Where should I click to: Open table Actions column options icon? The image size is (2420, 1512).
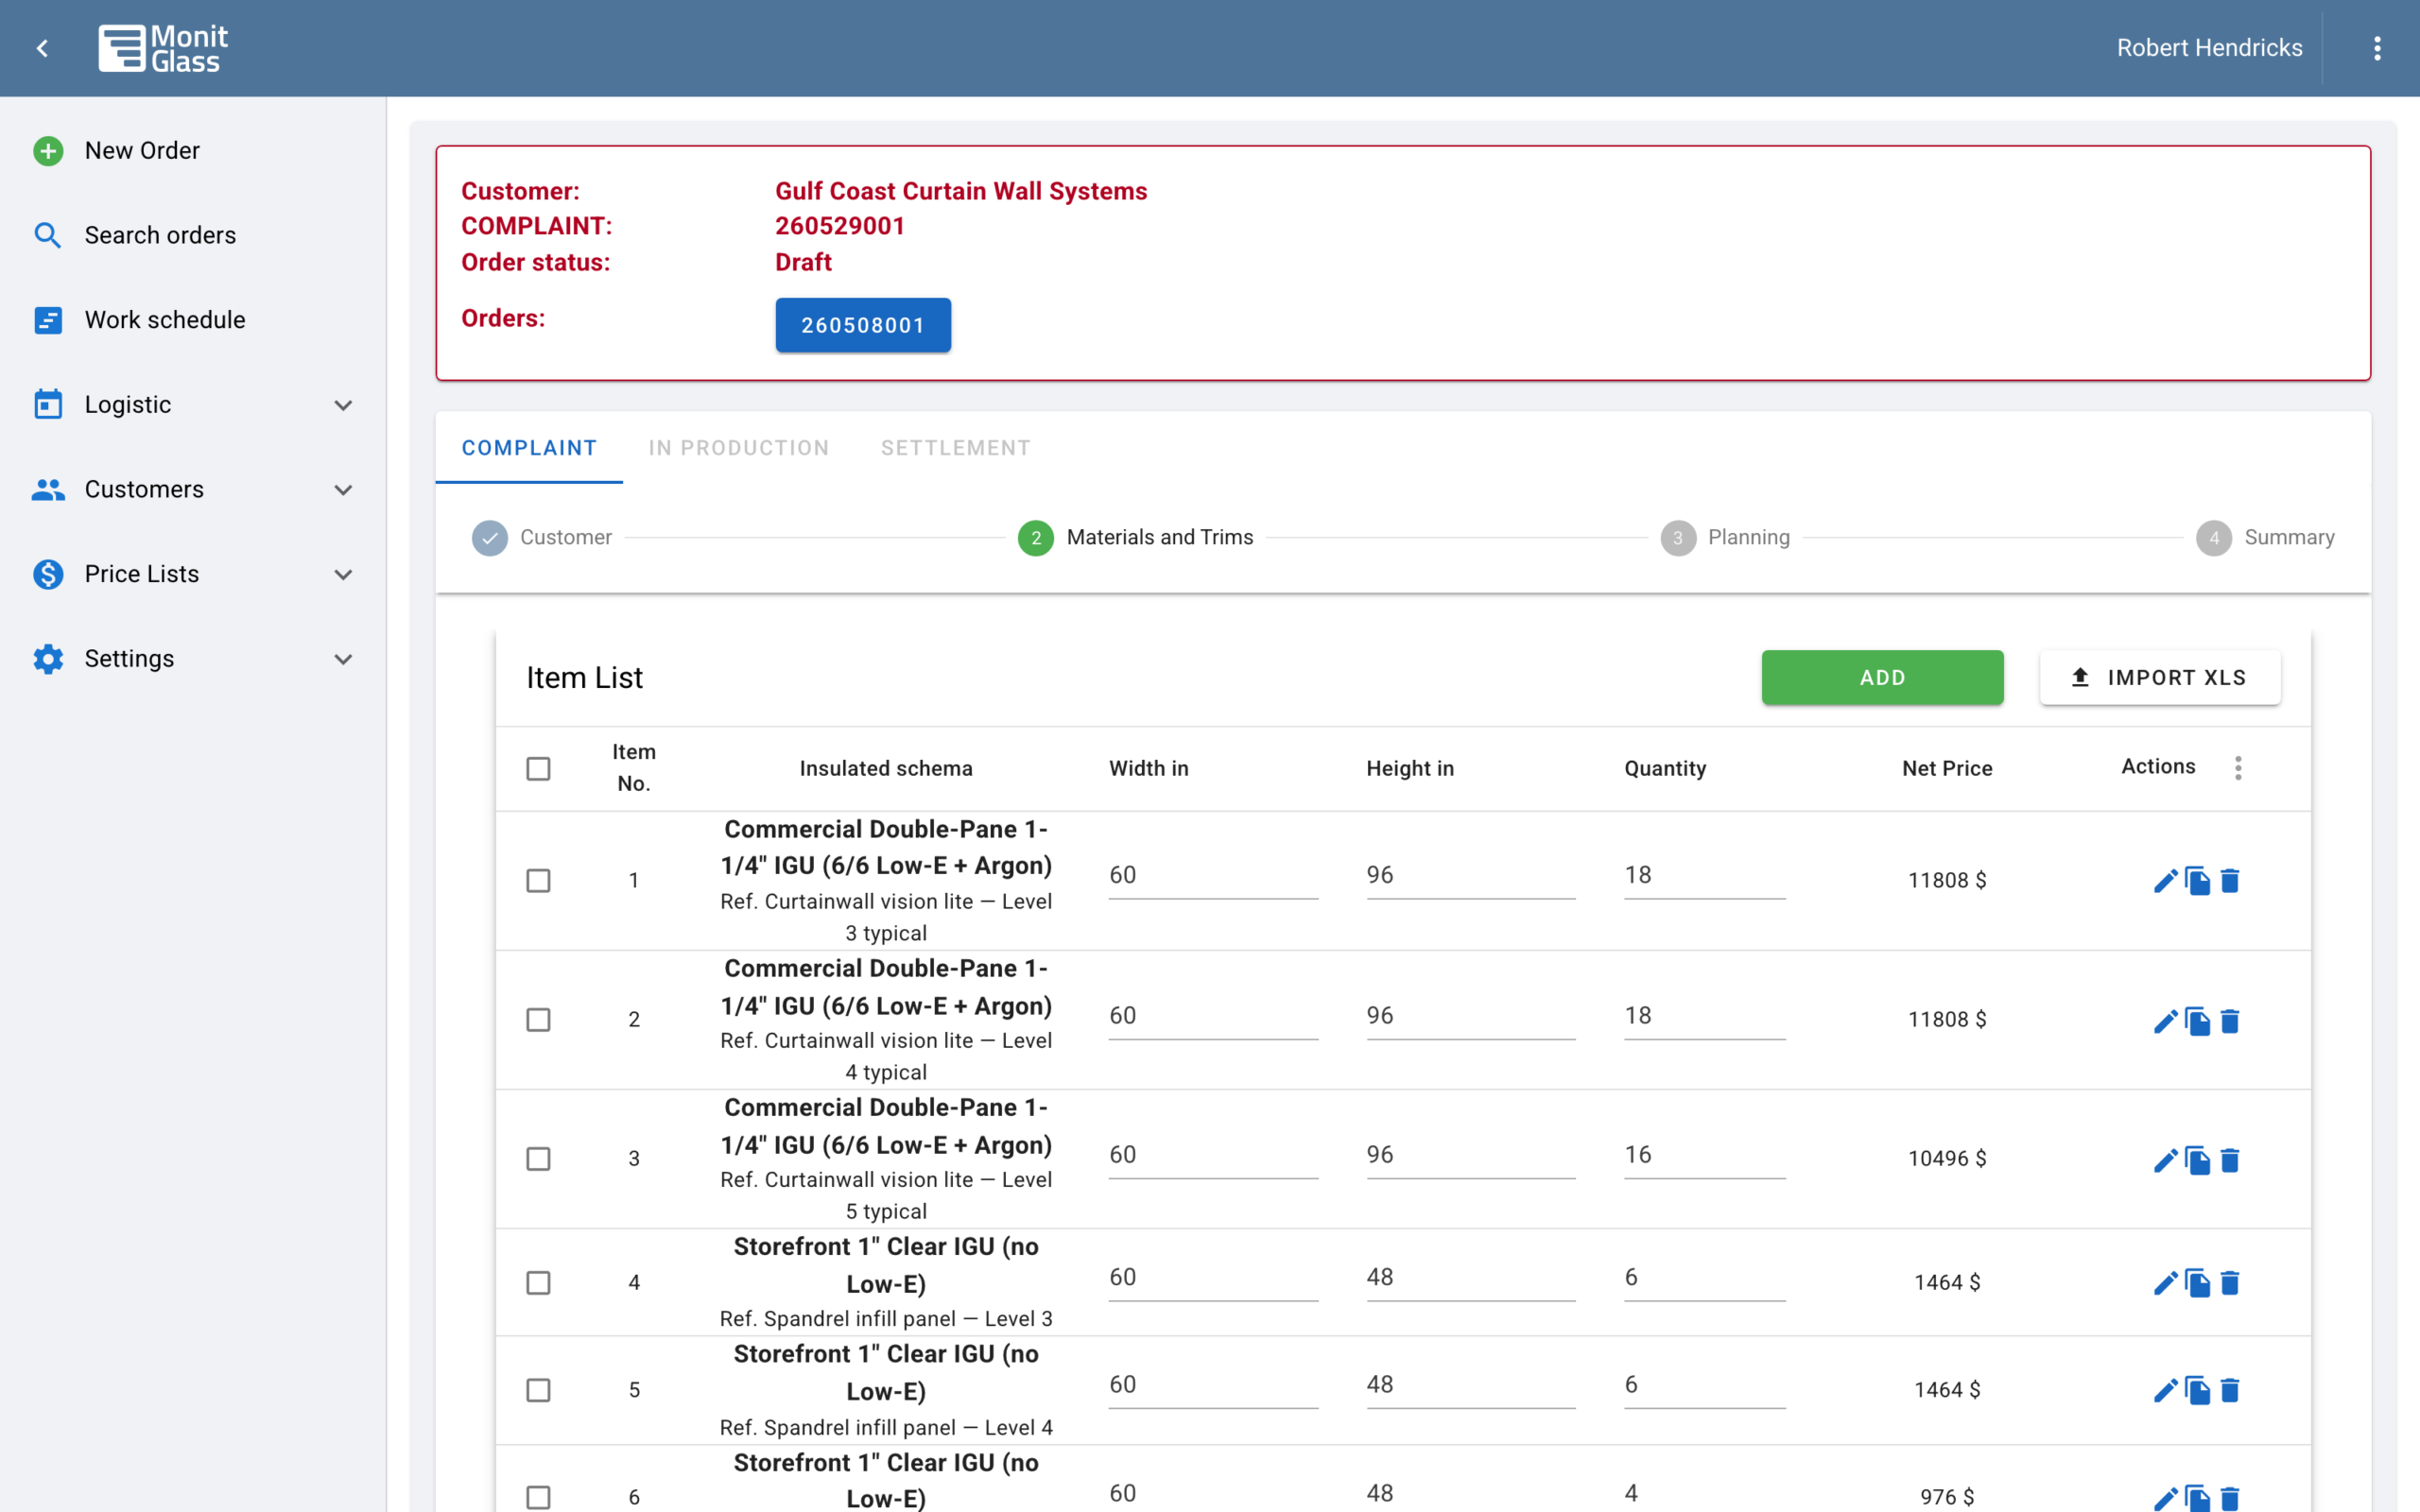pos(2238,768)
